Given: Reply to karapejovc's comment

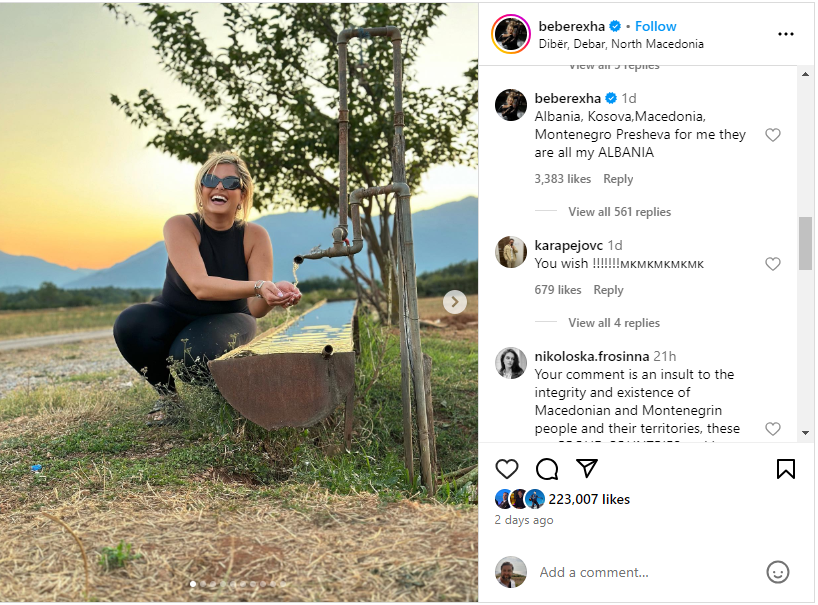Looking at the screenshot, I should (608, 290).
